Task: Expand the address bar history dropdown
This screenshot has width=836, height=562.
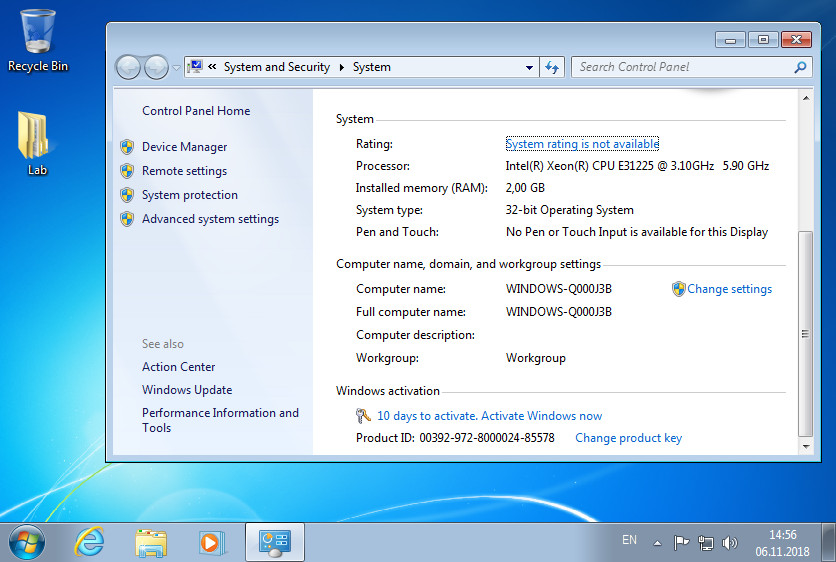Action: coord(529,67)
